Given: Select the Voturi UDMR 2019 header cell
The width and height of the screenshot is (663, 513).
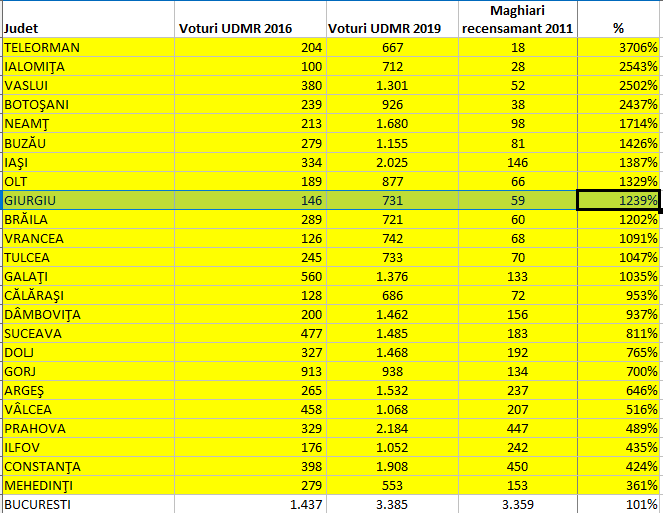Looking at the screenshot, I should pos(392,19).
